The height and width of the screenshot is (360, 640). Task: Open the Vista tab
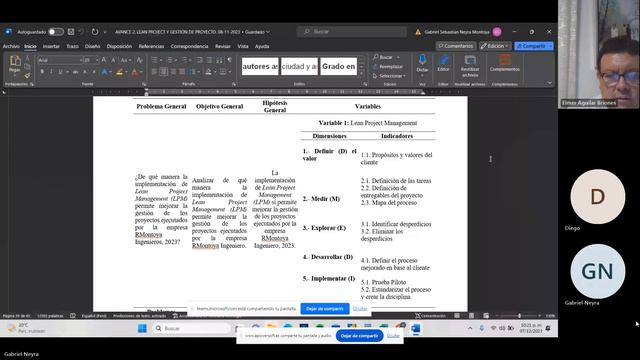click(x=243, y=47)
